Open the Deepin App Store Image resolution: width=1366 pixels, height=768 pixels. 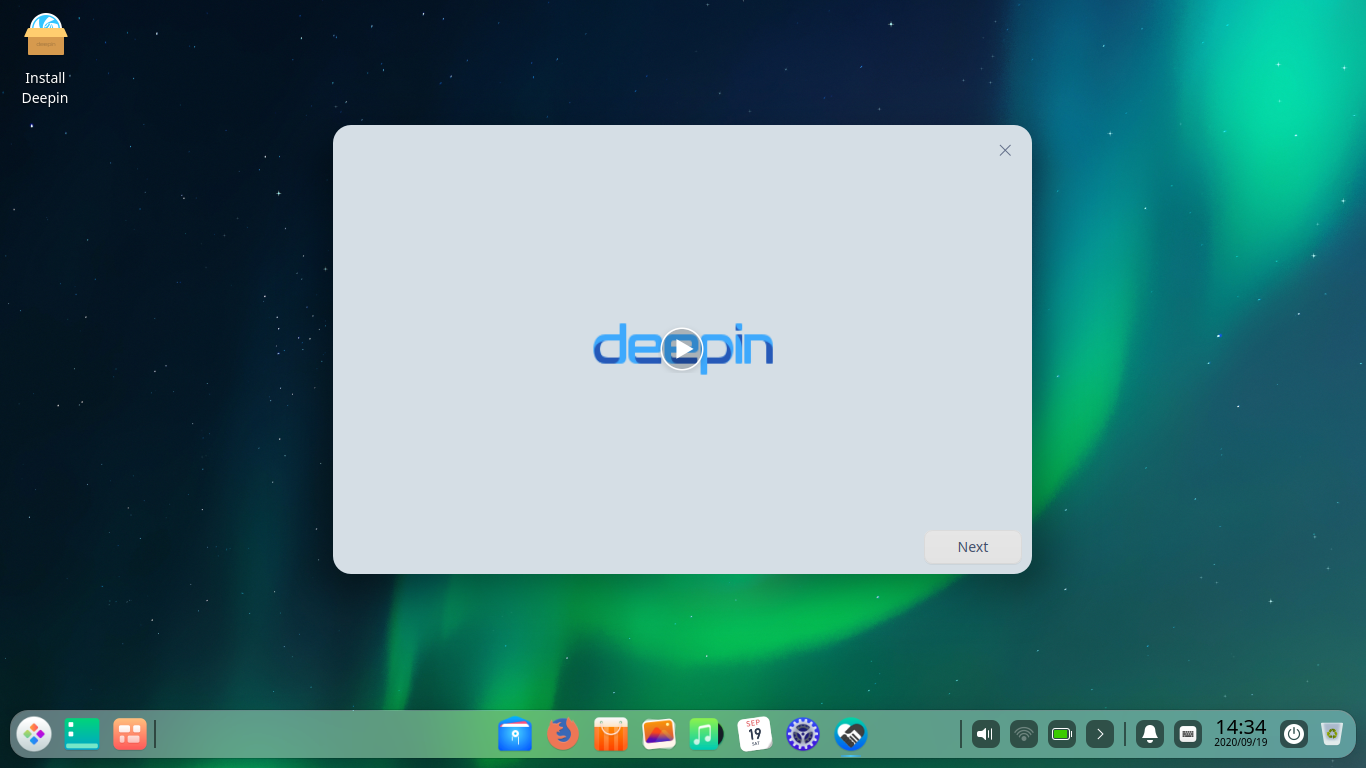point(610,734)
